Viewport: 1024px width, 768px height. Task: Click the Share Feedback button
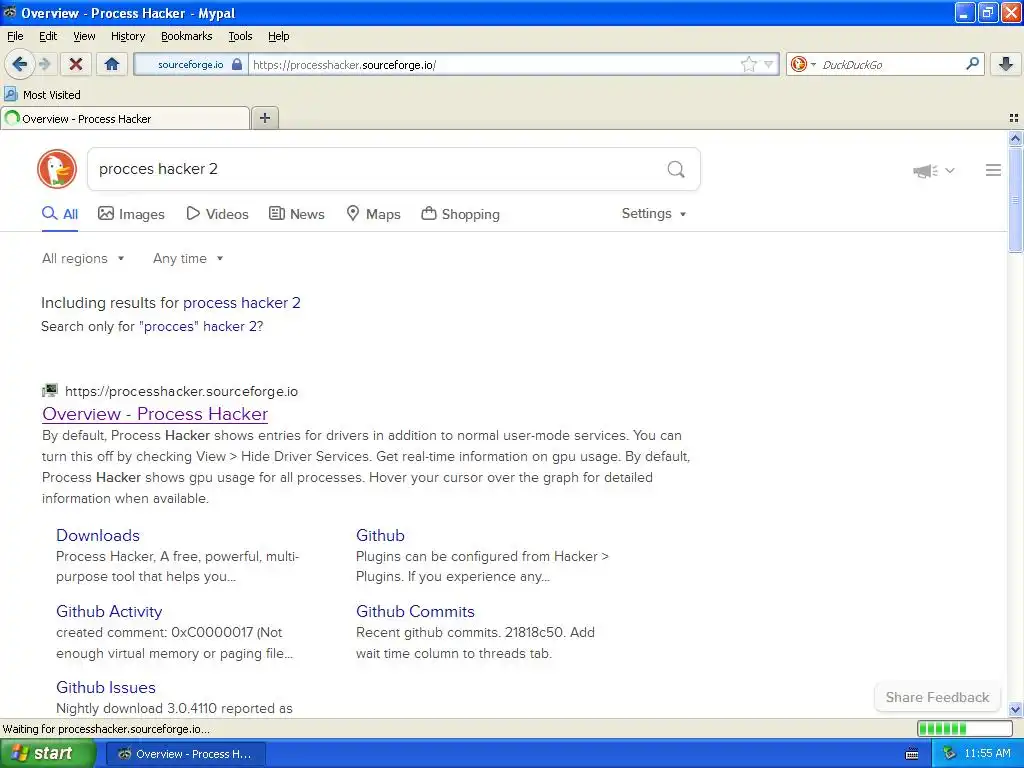(937, 697)
